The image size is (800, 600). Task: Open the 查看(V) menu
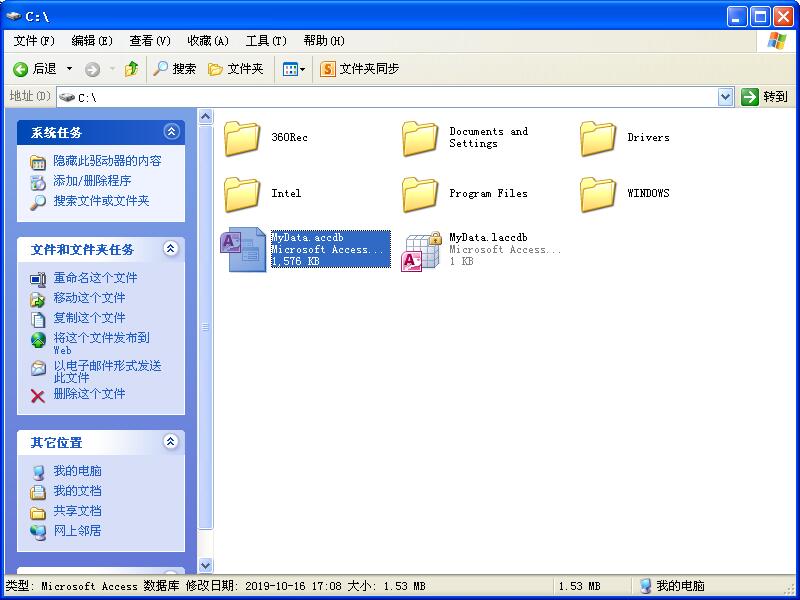[x=150, y=41]
